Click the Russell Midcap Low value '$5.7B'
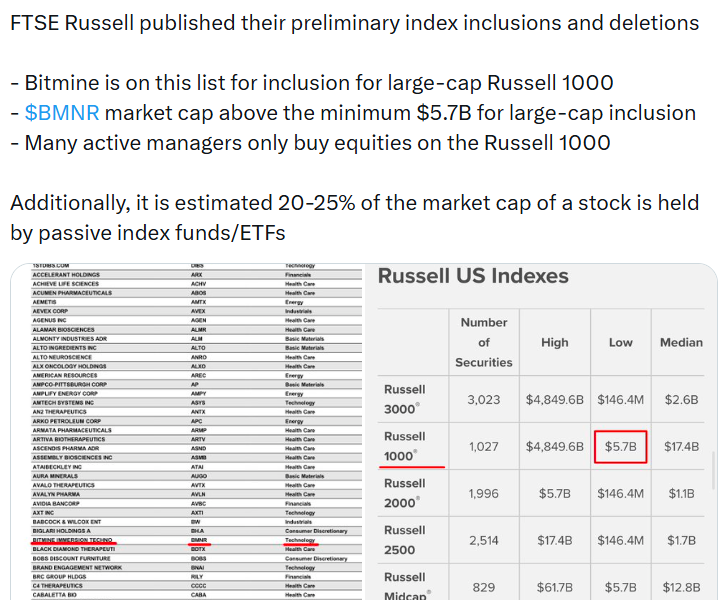This screenshot has height=600, width=727. (620, 587)
